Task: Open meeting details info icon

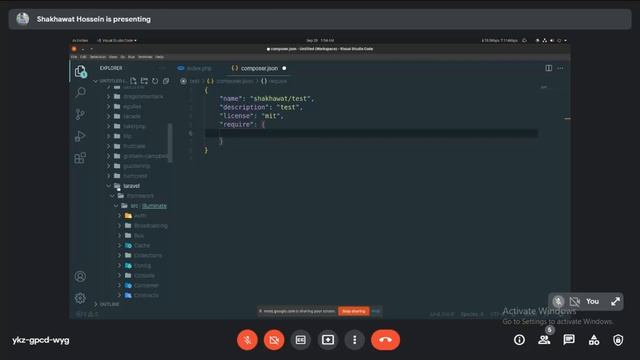Action: tap(519, 340)
